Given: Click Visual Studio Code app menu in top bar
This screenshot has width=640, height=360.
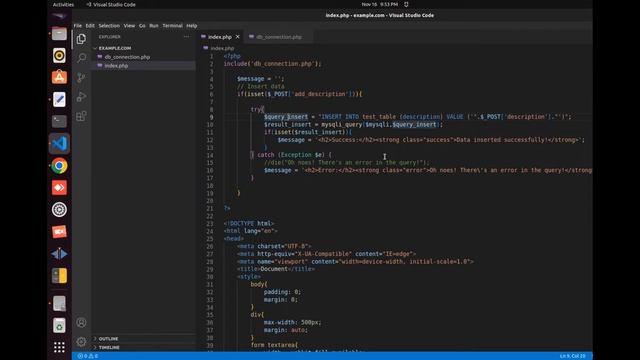Looking at the screenshot, I should 111,4.
